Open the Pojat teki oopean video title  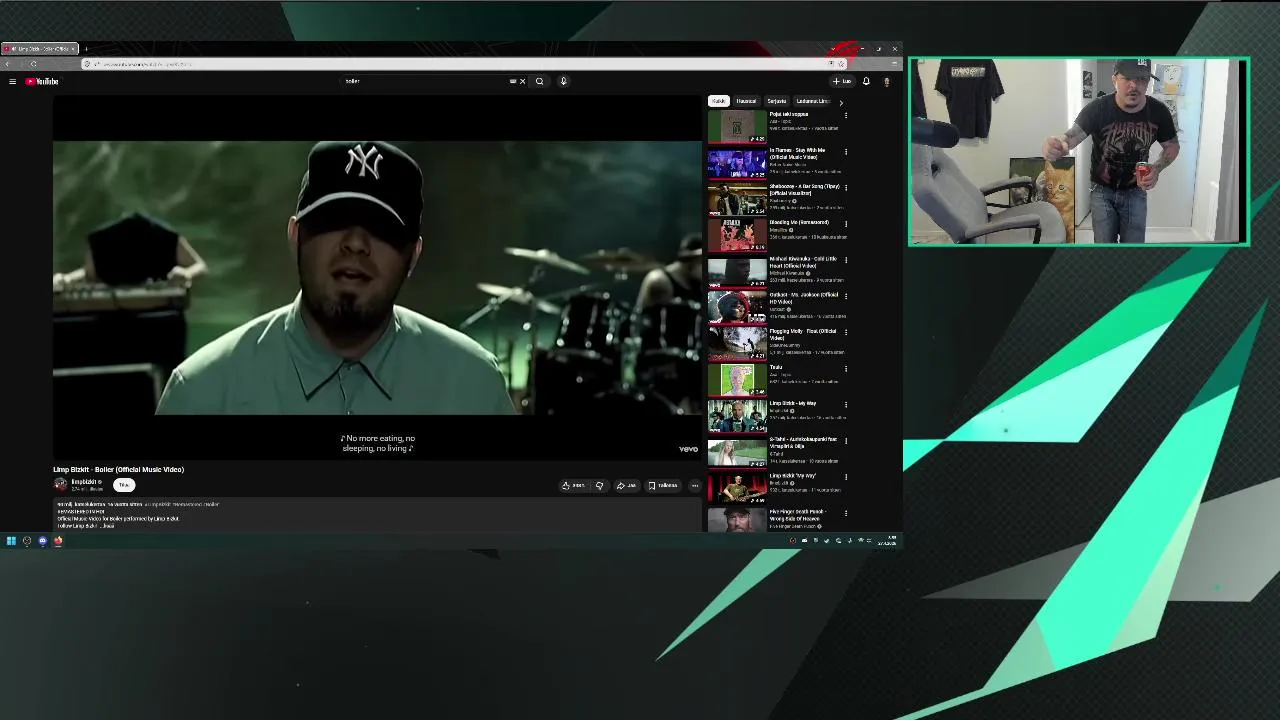tap(789, 114)
